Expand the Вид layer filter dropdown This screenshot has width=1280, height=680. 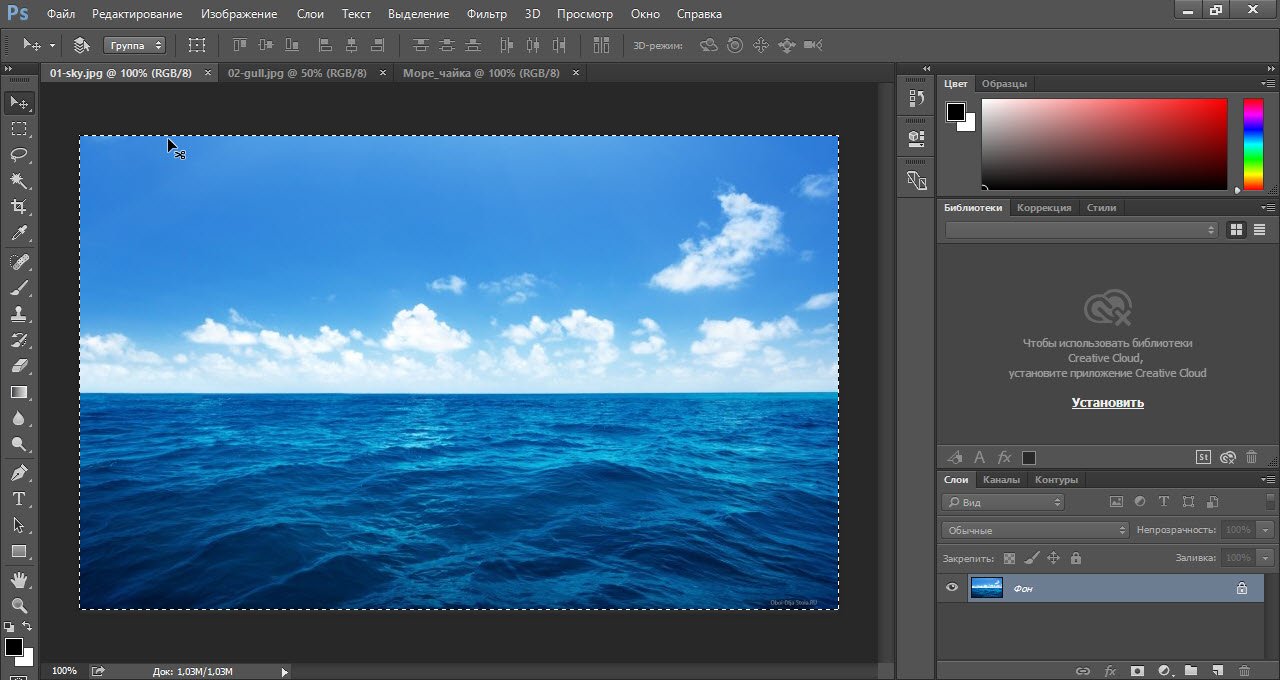[1004, 502]
